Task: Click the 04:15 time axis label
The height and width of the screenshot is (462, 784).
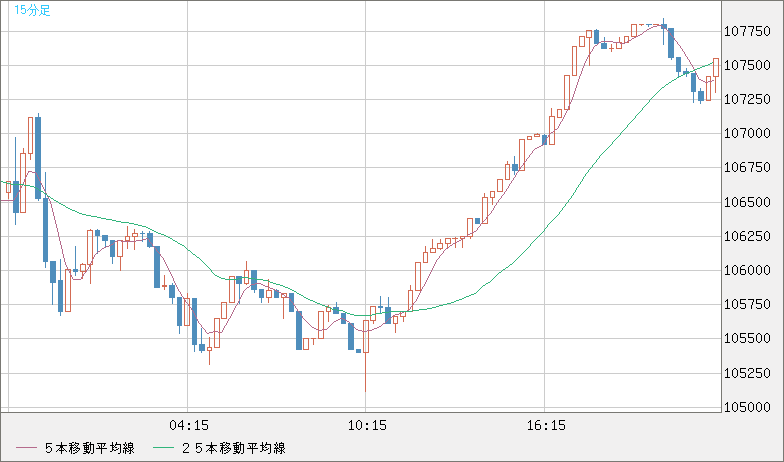Action: click(189, 426)
